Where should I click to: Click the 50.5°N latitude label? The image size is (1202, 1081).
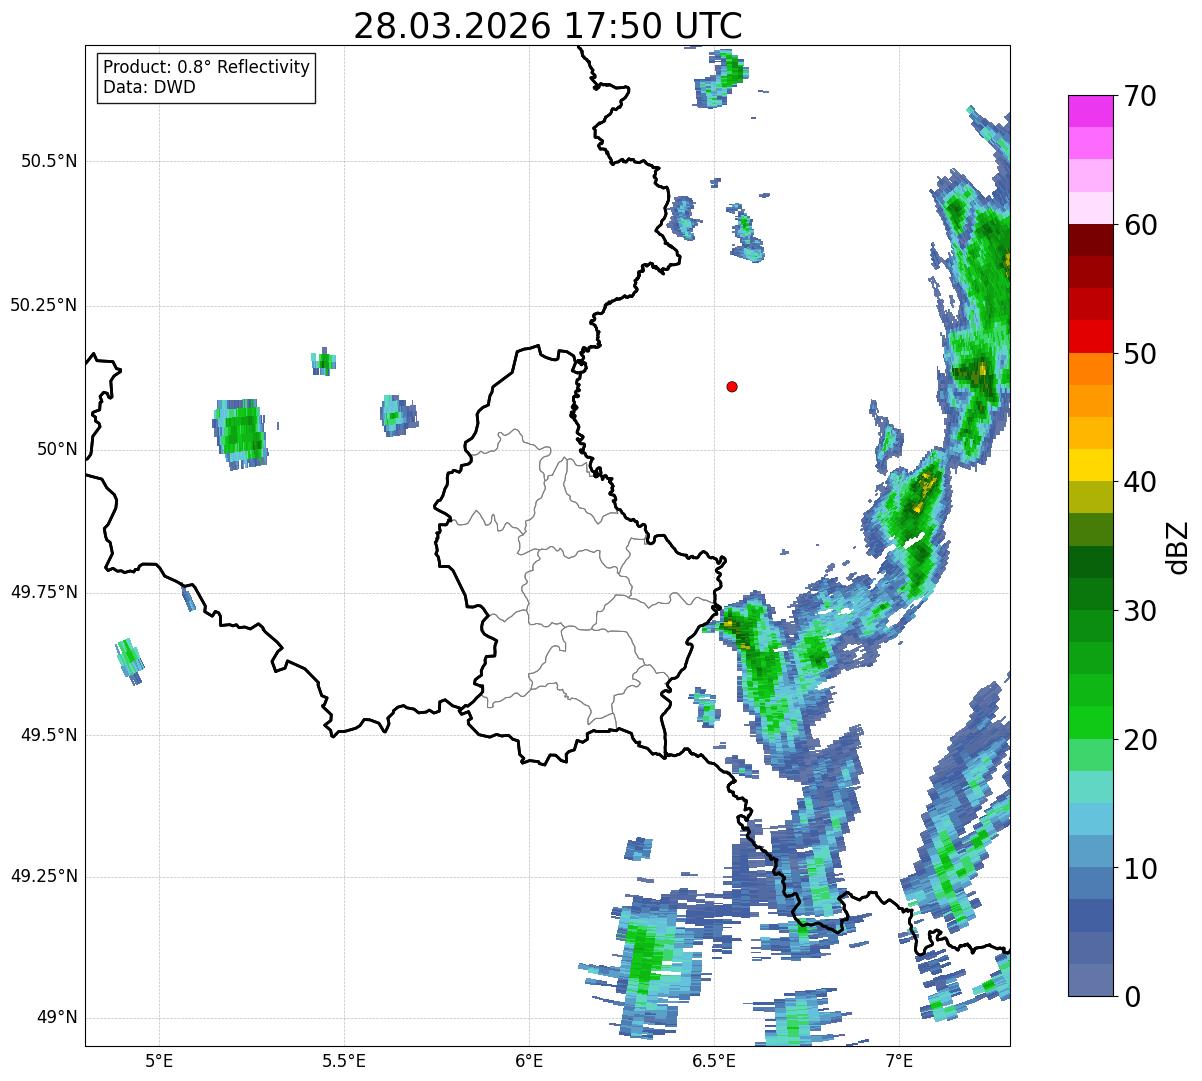tap(49, 161)
